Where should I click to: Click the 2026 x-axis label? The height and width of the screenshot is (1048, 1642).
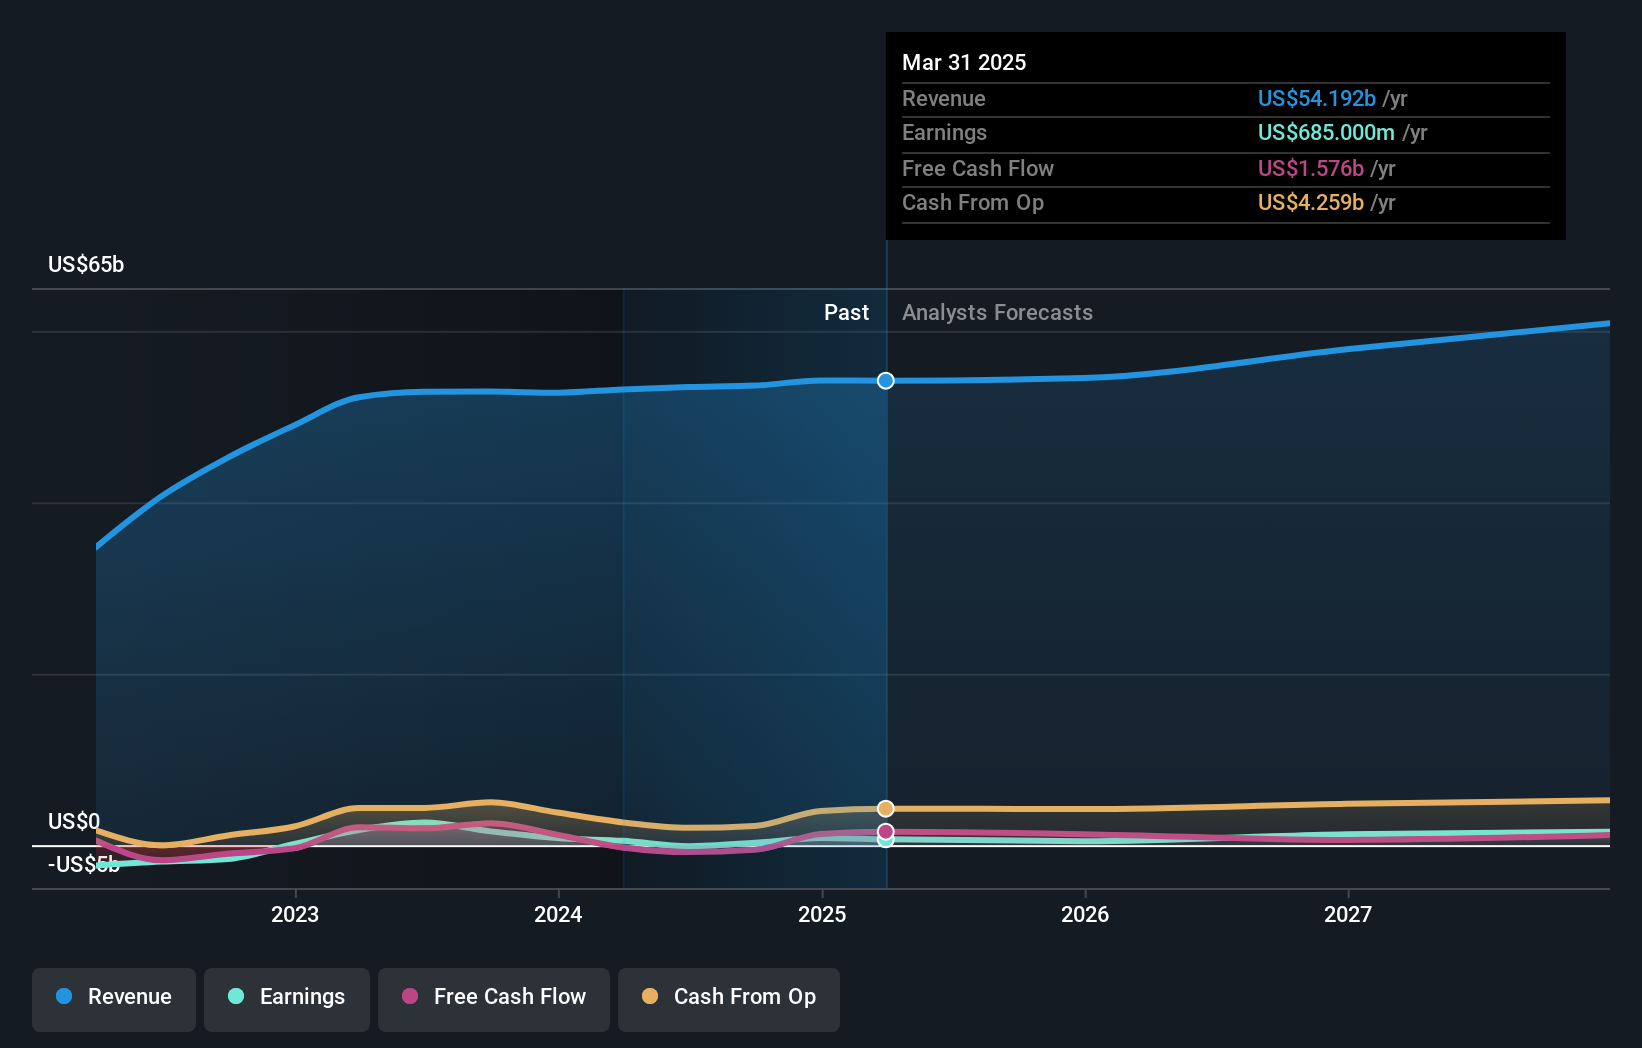point(1085,914)
